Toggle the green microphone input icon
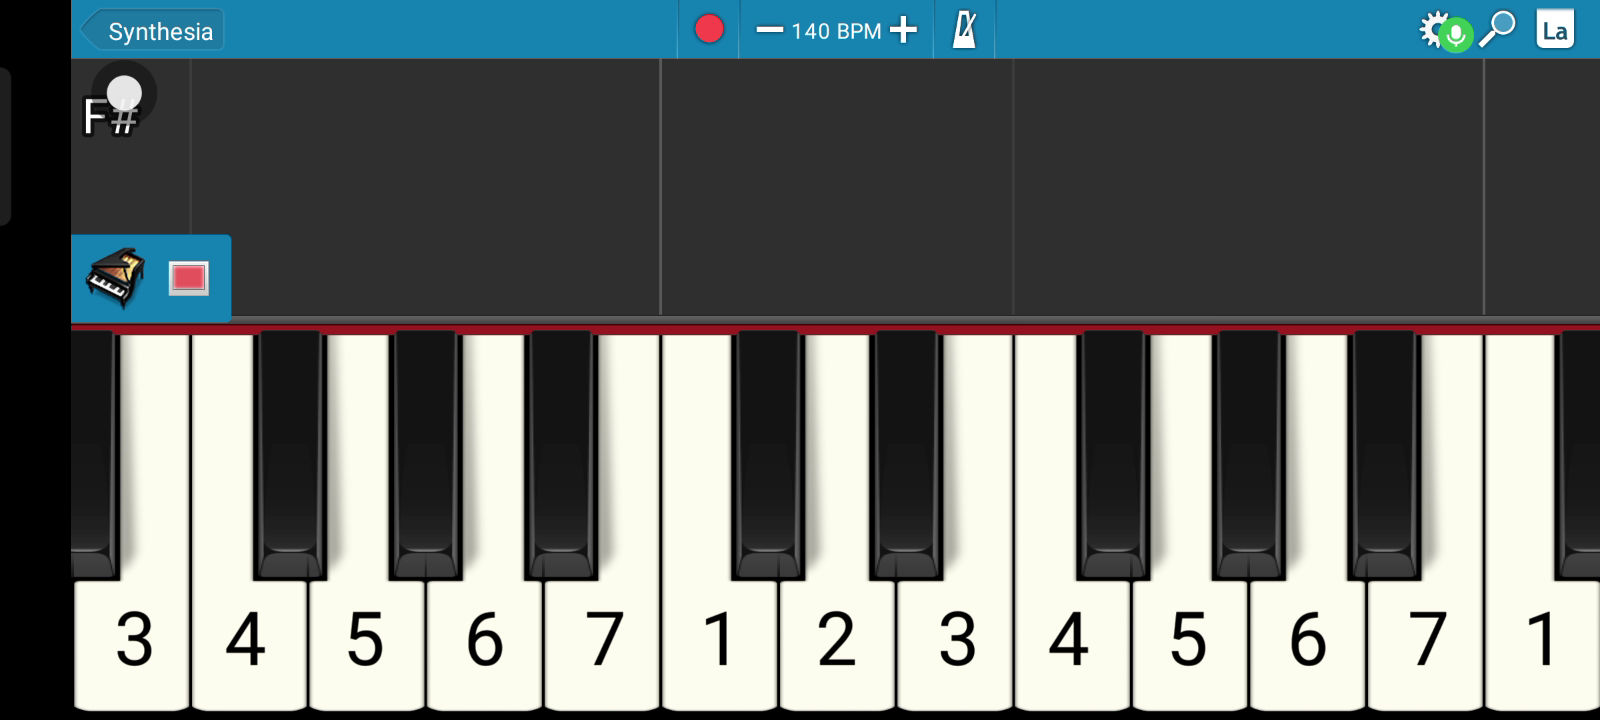Screen dimensions: 1600x720 pyautogui.click(x=1457, y=37)
